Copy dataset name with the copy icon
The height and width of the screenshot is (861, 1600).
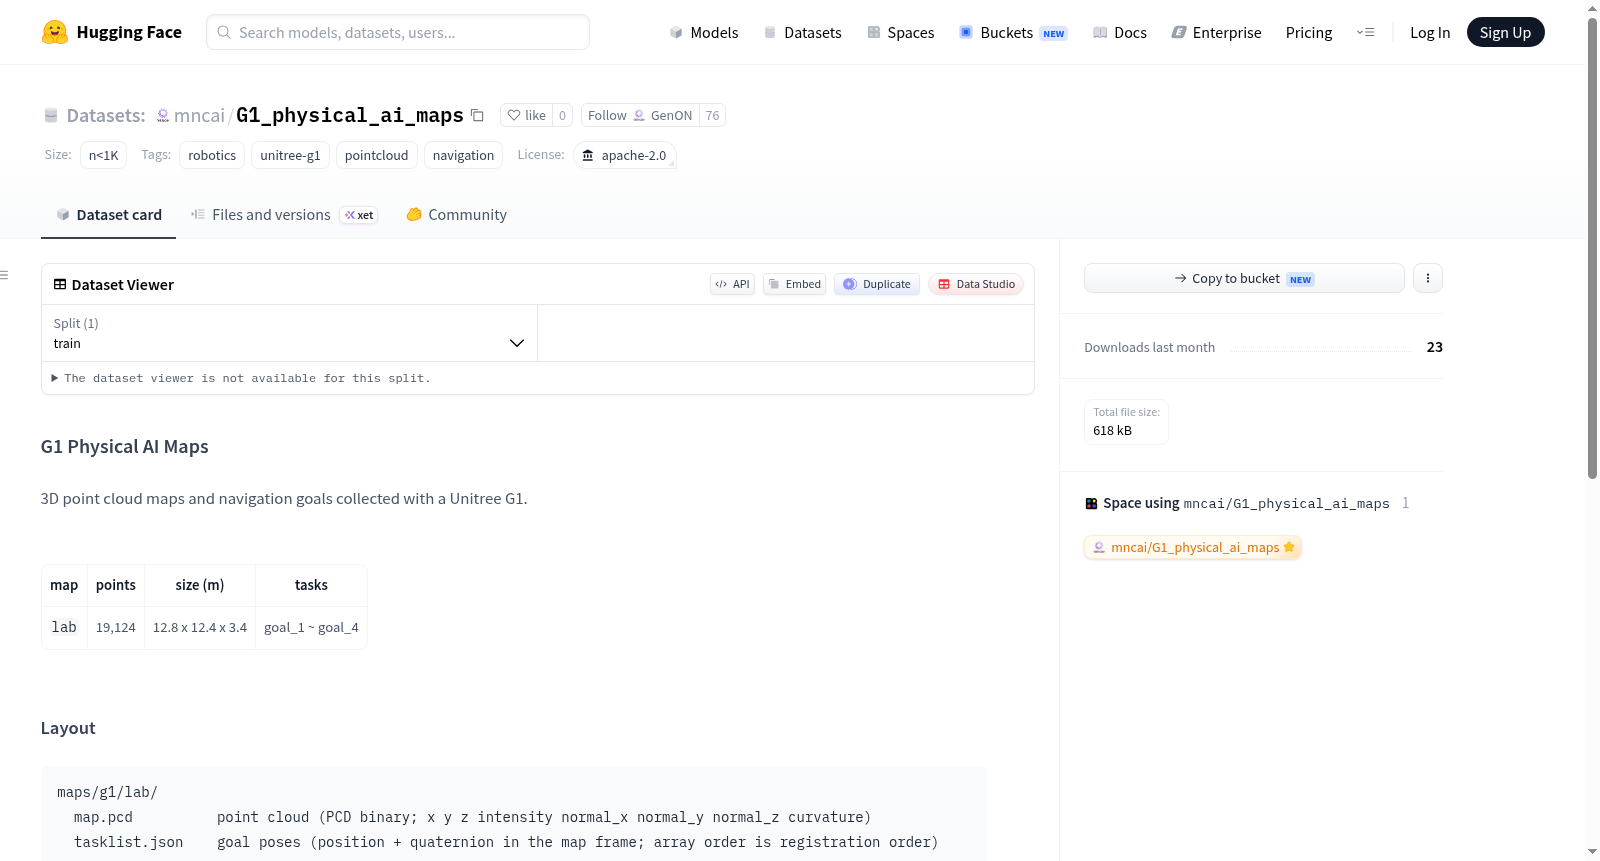(x=478, y=115)
